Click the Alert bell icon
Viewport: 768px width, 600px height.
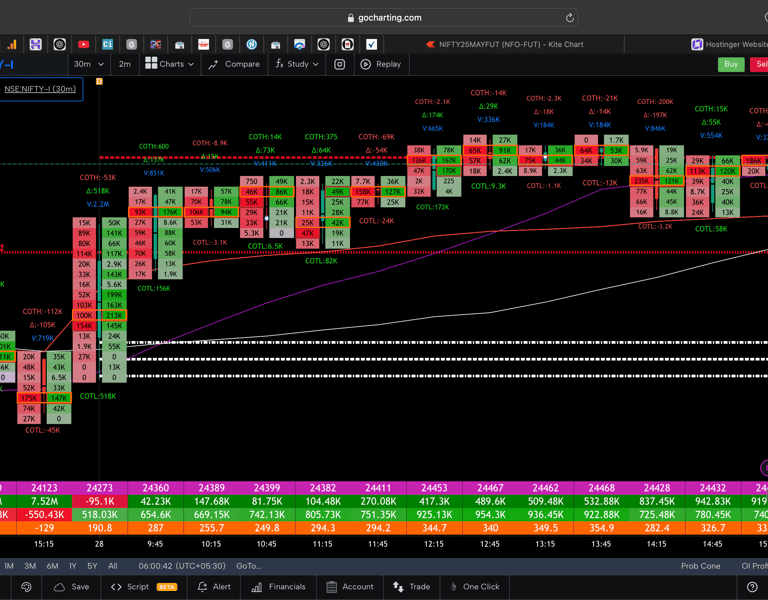(x=202, y=587)
